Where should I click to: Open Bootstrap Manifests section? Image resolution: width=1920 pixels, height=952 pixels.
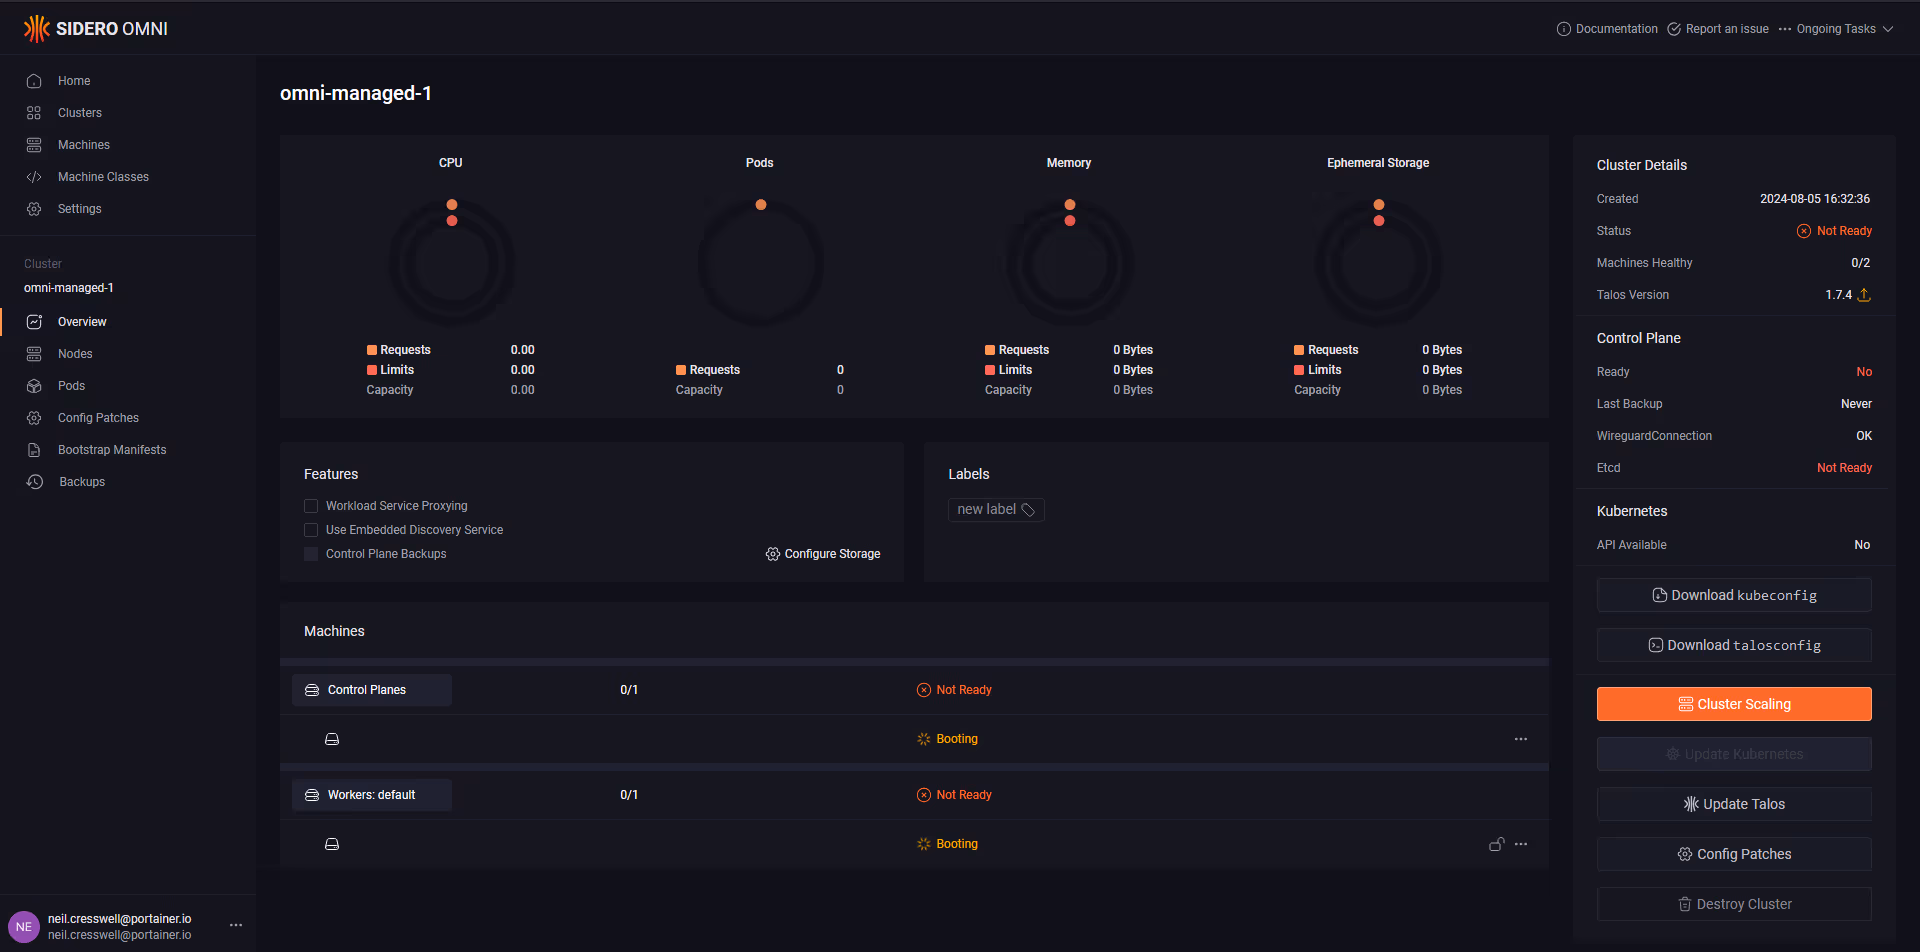(x=112, y=450)
